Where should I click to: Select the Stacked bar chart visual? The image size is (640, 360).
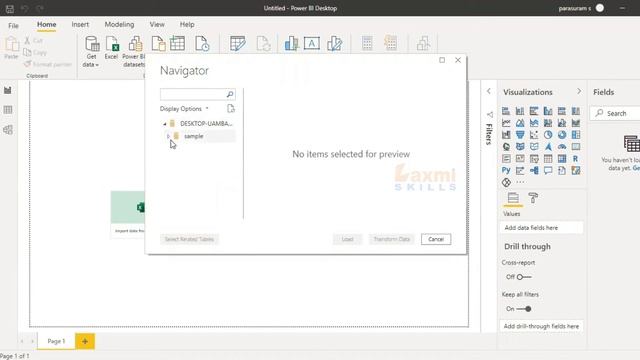coord(506,111)
